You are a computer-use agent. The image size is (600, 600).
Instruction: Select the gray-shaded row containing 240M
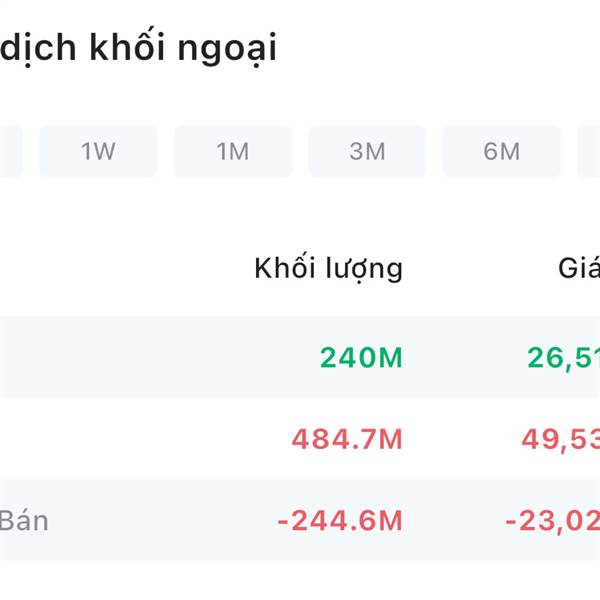(x=150, y=357)
